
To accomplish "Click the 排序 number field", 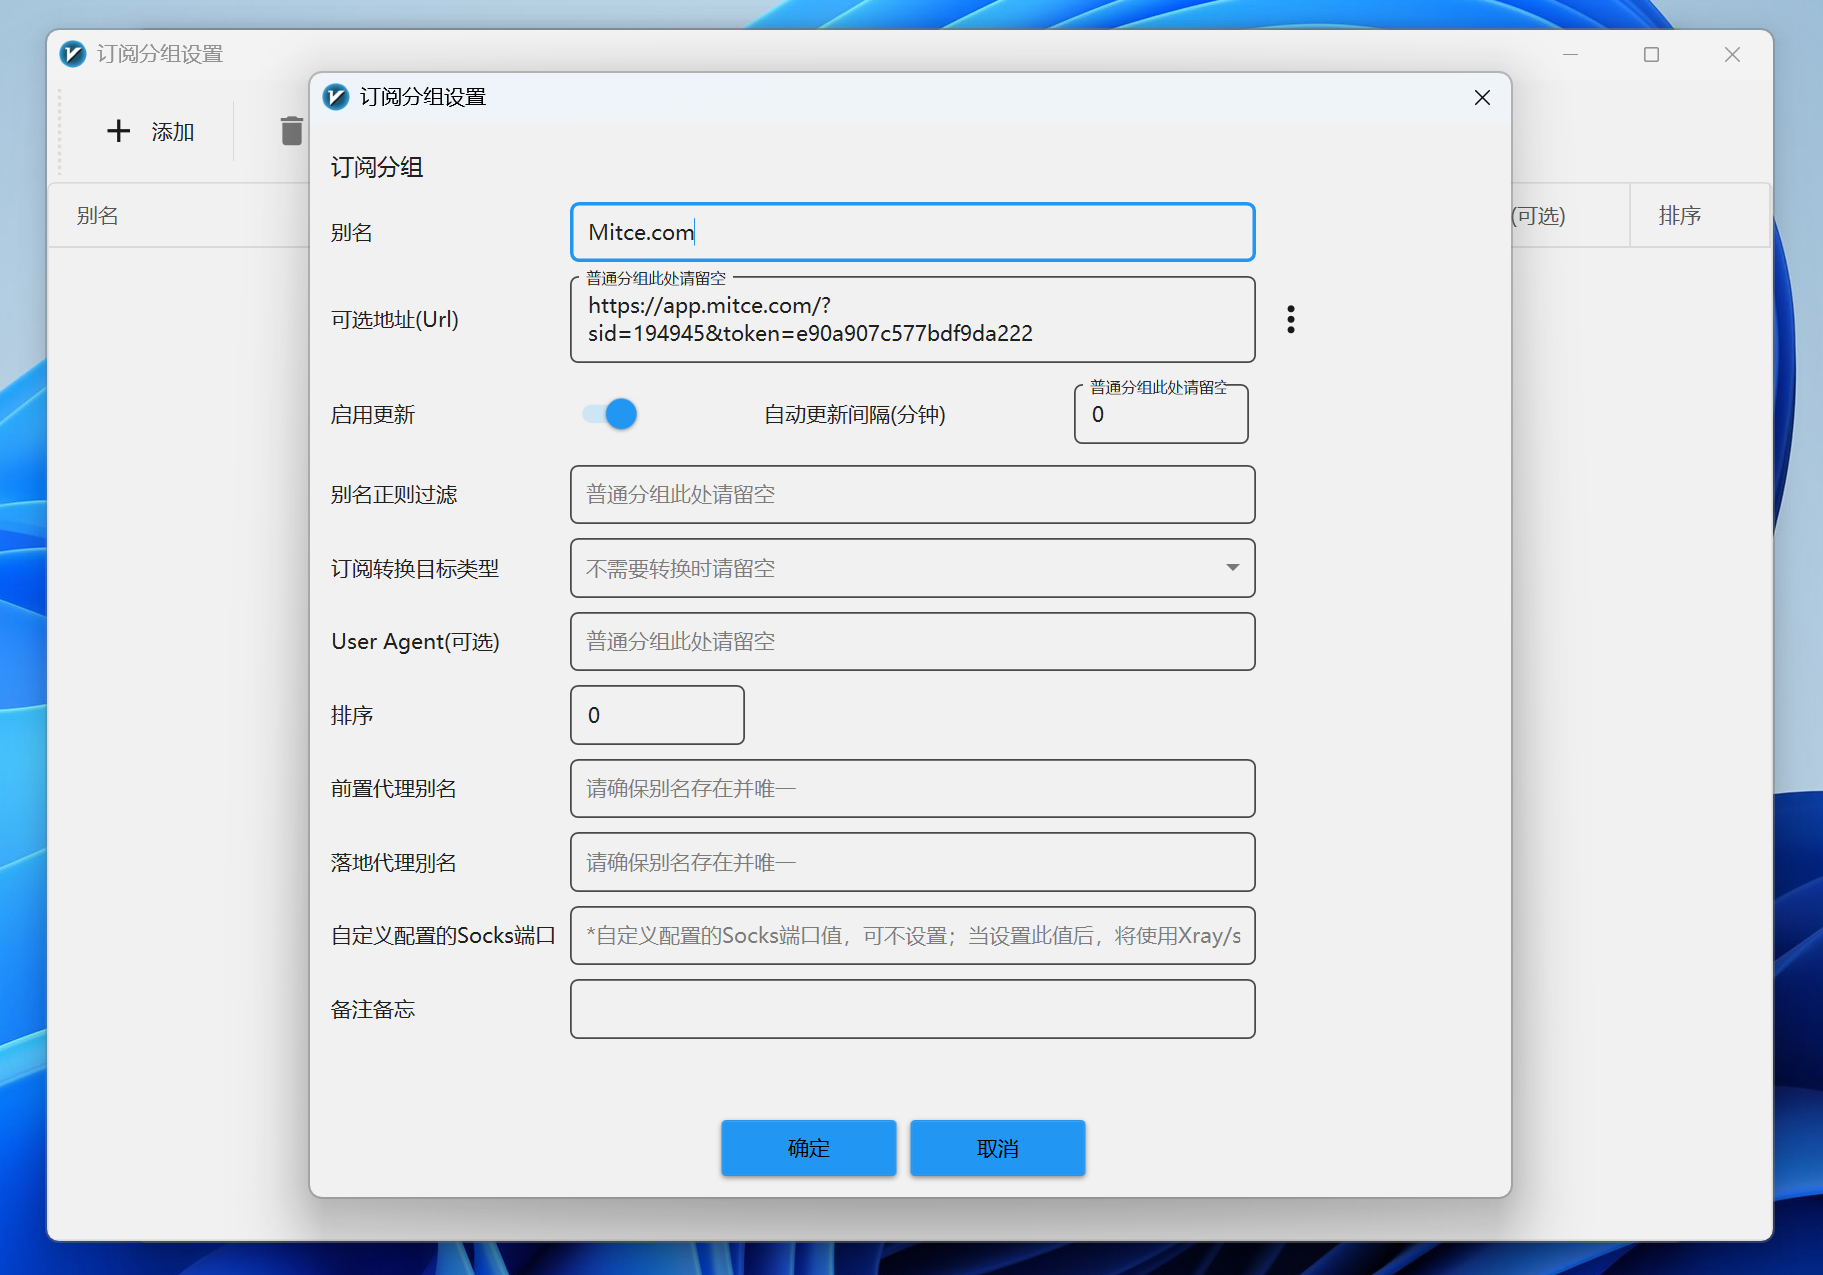I will click(657, 715).
